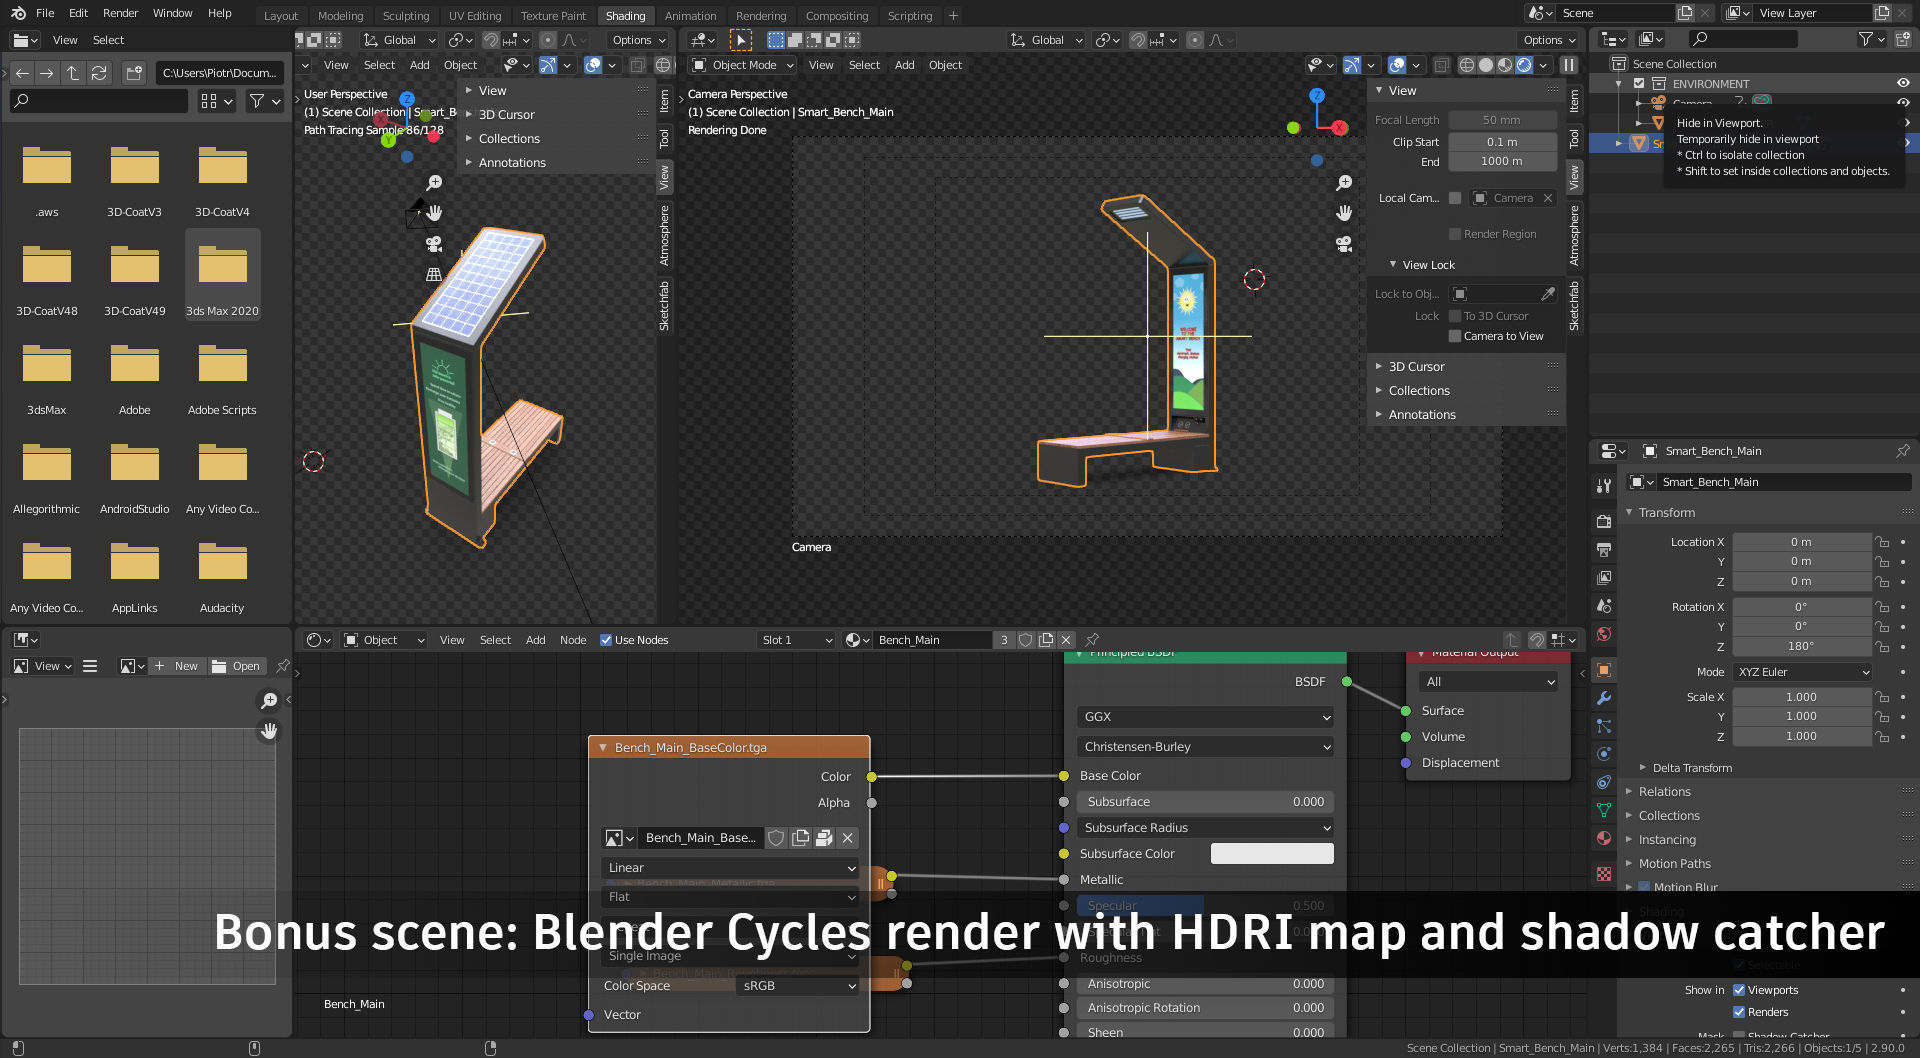Adjust the Anisotropic Rotation slider
Image resolution: width=1920 pixels, height=1058 pixels.
point(1206,1008)
